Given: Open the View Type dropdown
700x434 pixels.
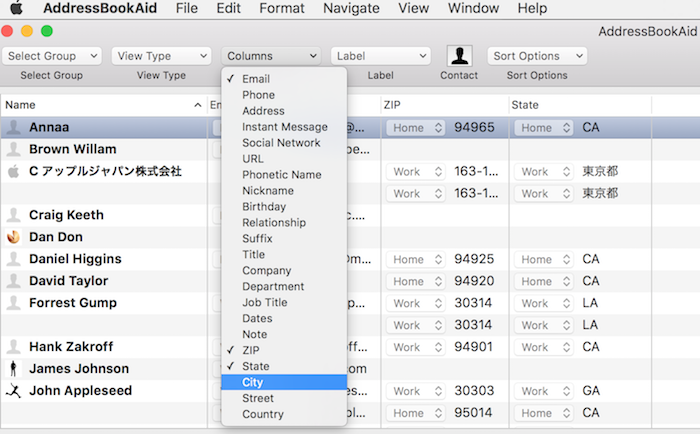Looking at the screenshot, I should click(x=161, y=56).
